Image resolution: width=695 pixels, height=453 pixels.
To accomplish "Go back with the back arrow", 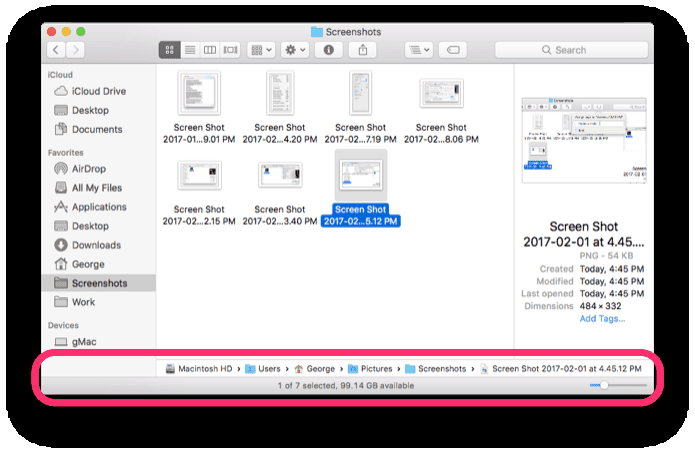I will pyautogui.click(x=56, y=50).
